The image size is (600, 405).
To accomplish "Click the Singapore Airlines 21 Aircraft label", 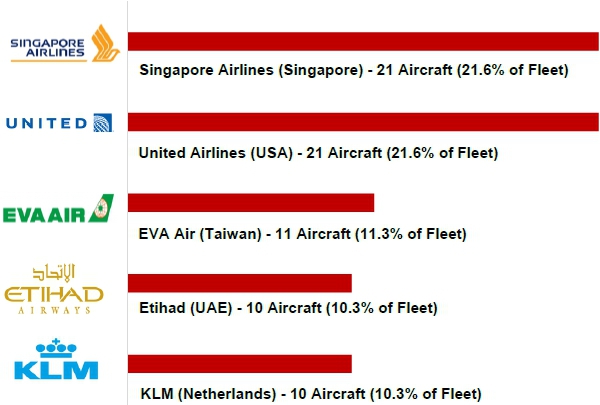I will [x=354, y=71].
